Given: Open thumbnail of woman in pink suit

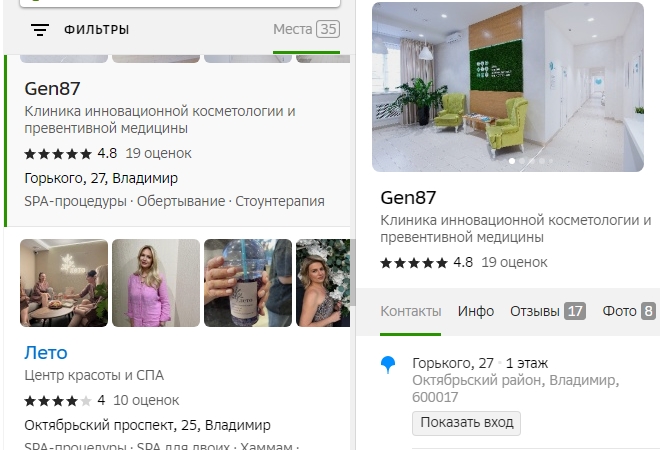Looking at the screenshot, I should pos(156,283).
